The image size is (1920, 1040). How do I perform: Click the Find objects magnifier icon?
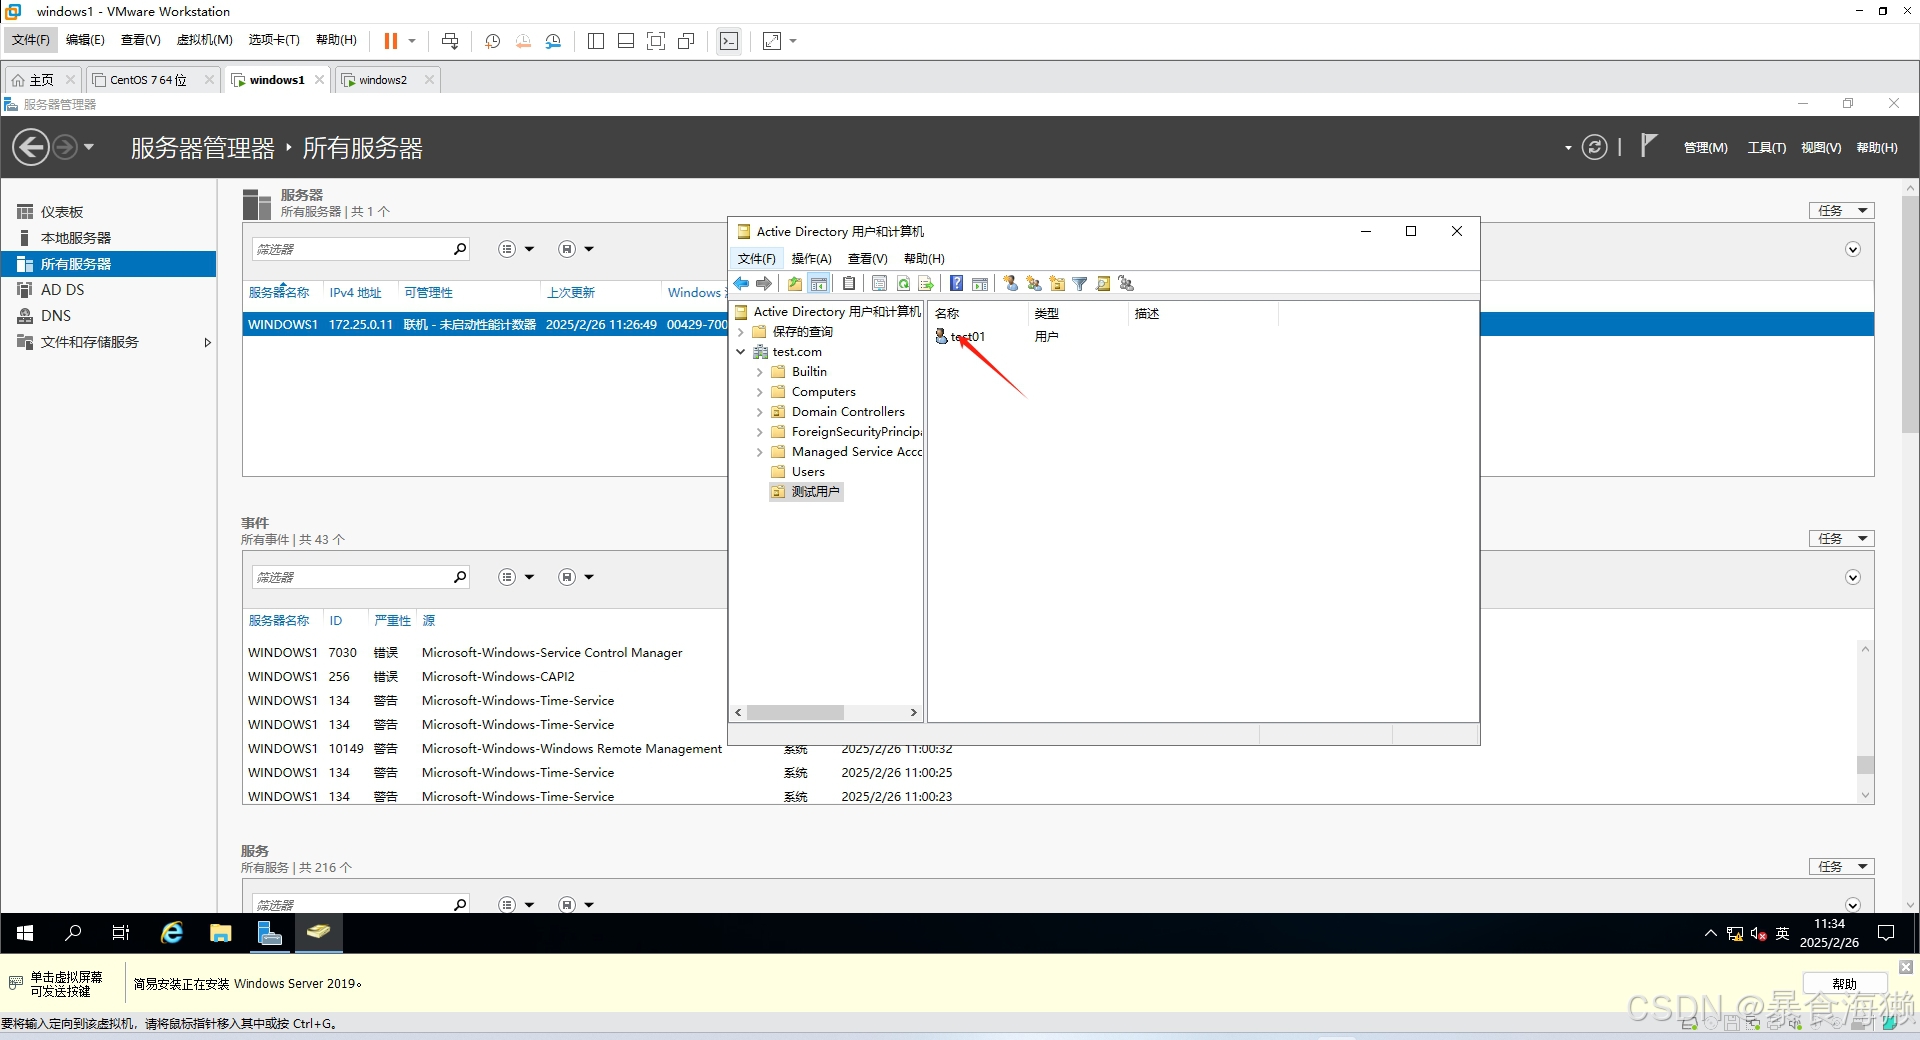tap(1103, 284)
